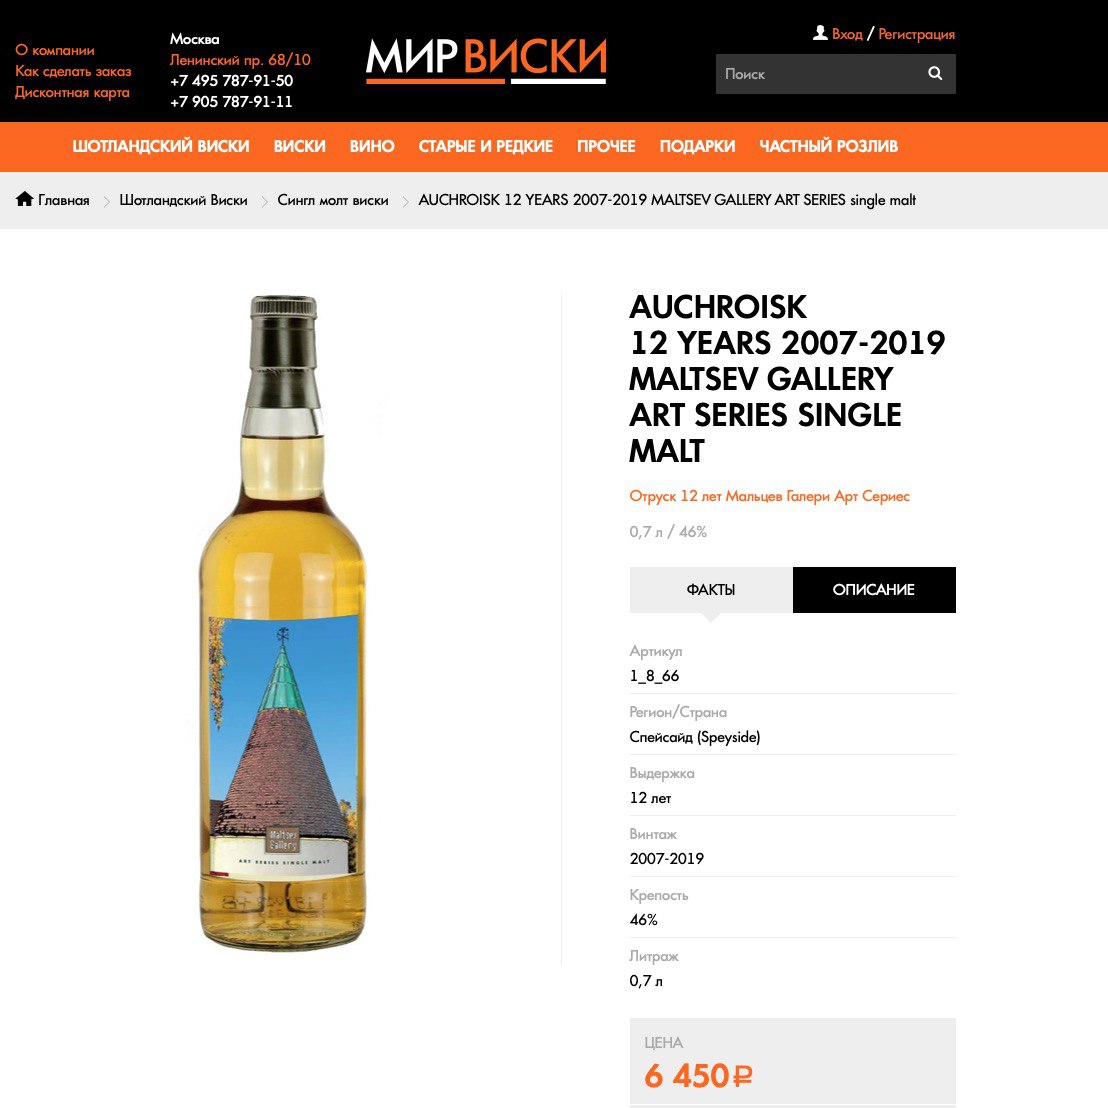The image size is (1108, 1108).
Task: Open the Старые и Редкие menu
Action: click(x=485, y=146)
